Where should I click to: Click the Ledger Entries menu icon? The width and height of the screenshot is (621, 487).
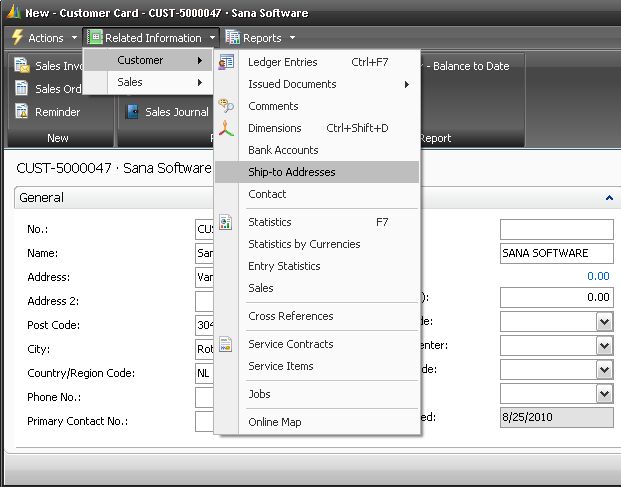tap(226, 62)
